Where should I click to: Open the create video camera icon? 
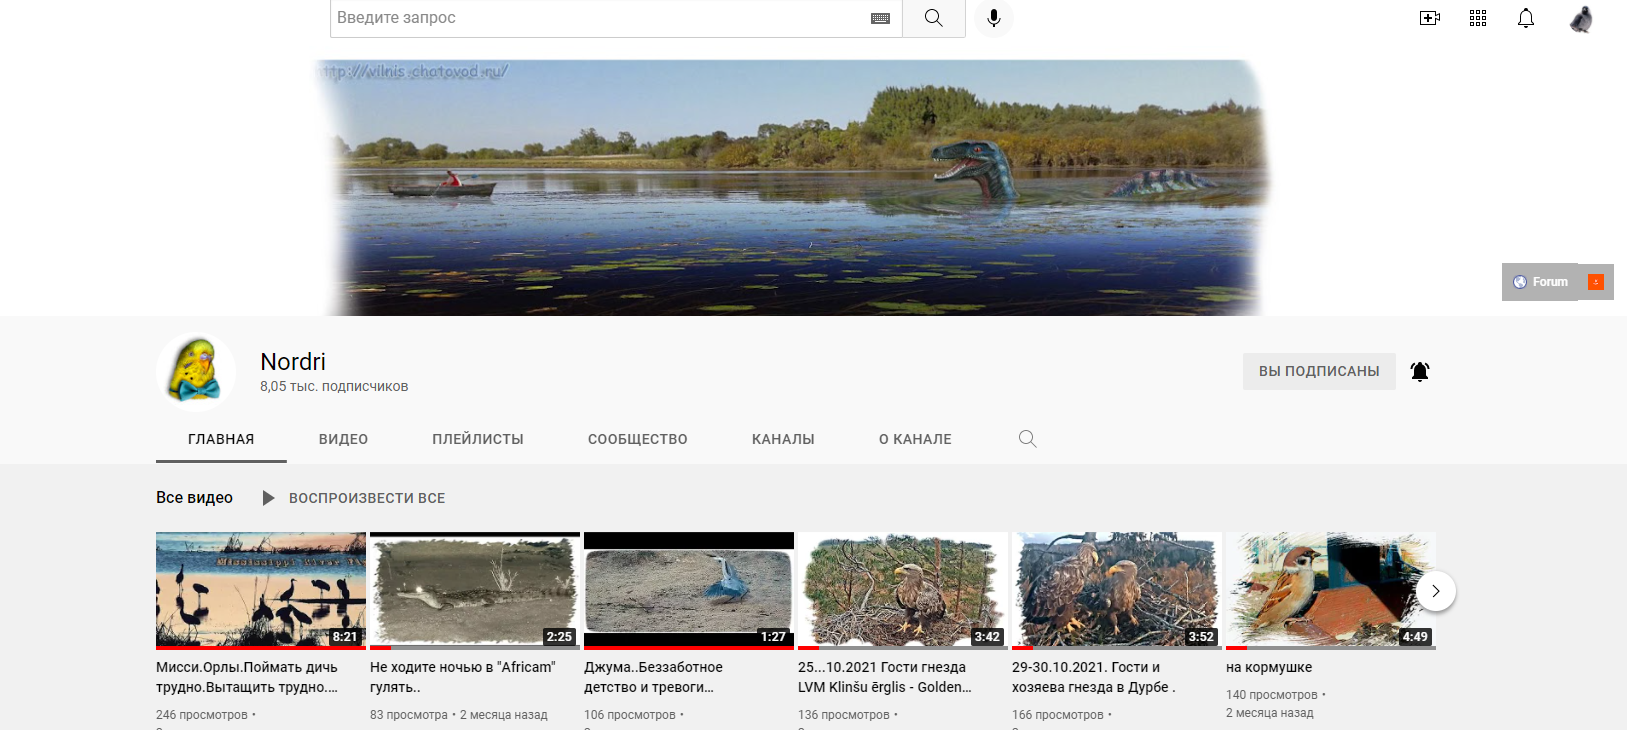click(1430, 18)
